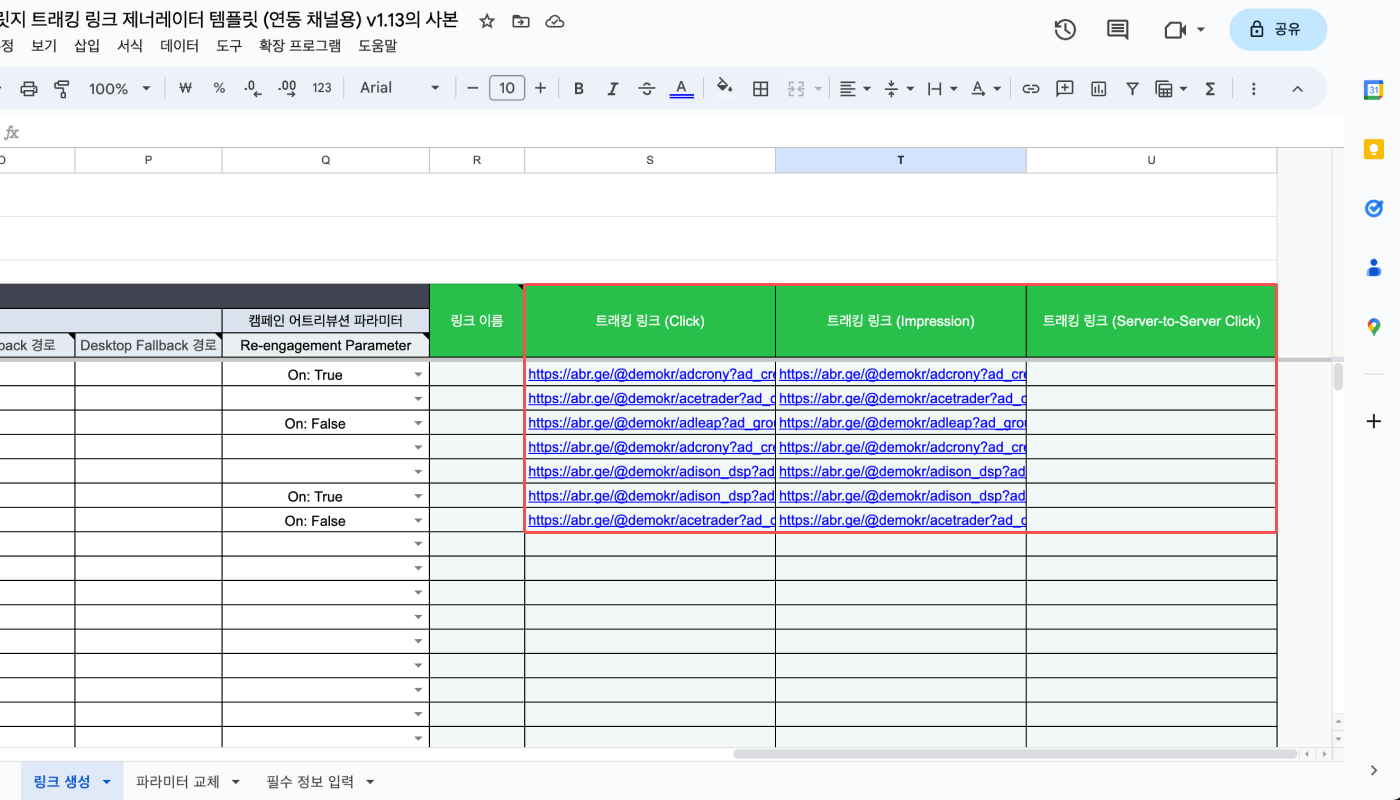Viewport: 1400px width, 800px height.
Task: Open the Arial font dropdown
Action: (x=400, y=88)
